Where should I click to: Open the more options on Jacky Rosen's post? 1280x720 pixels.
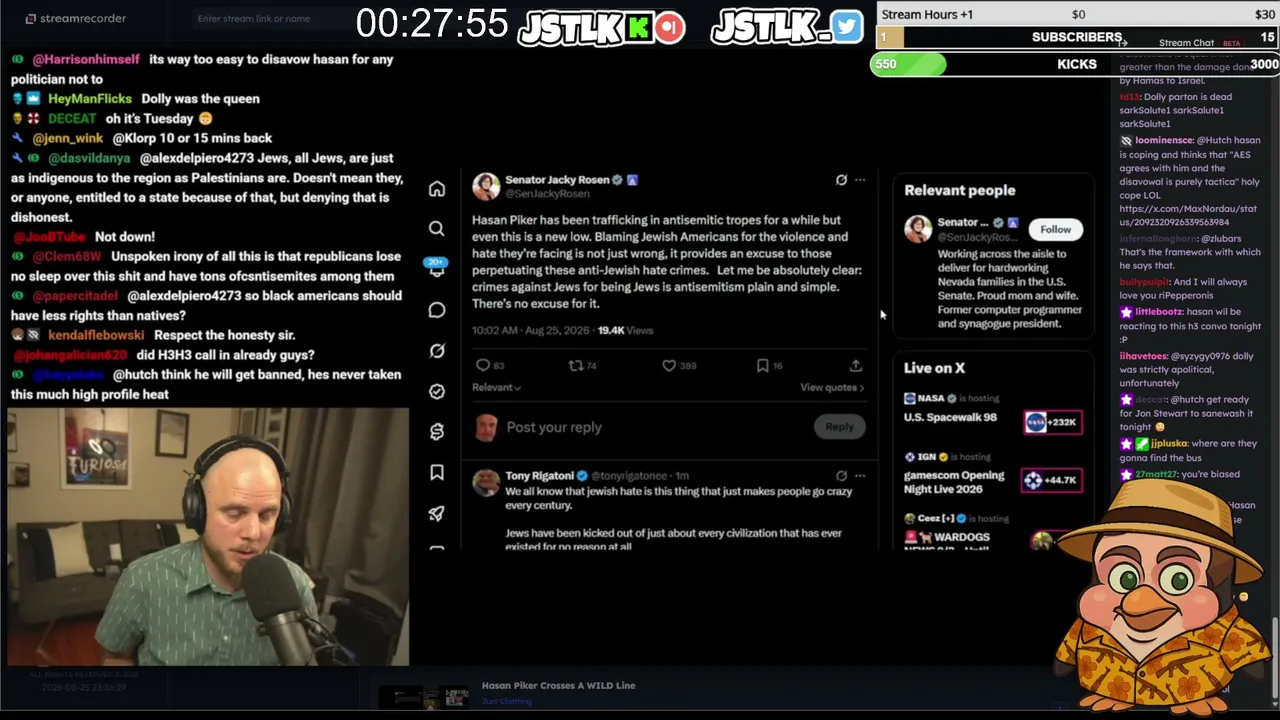860,180
